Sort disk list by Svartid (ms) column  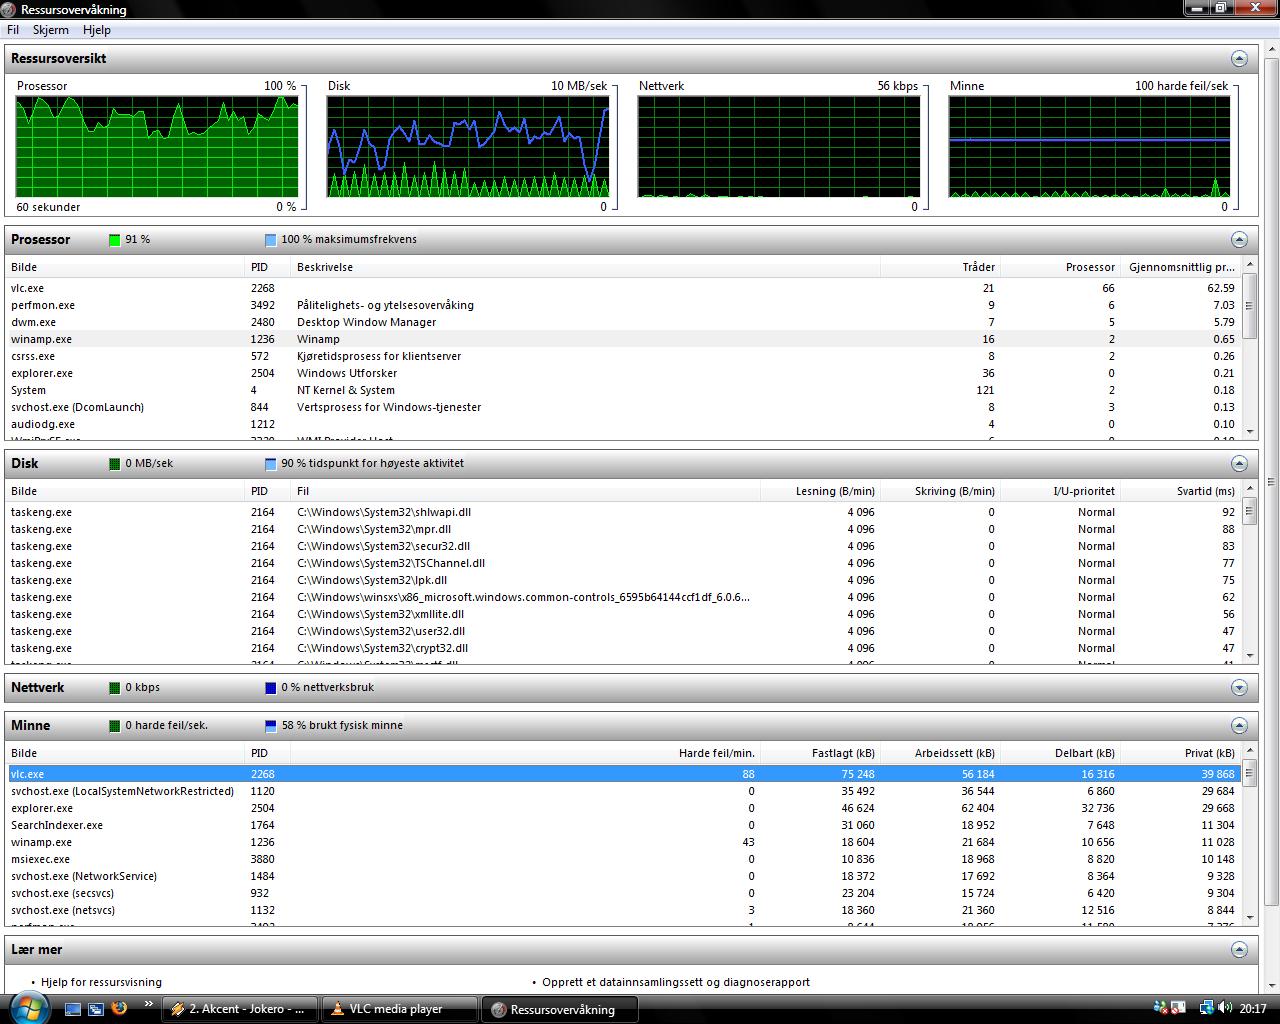[1181, 491]
